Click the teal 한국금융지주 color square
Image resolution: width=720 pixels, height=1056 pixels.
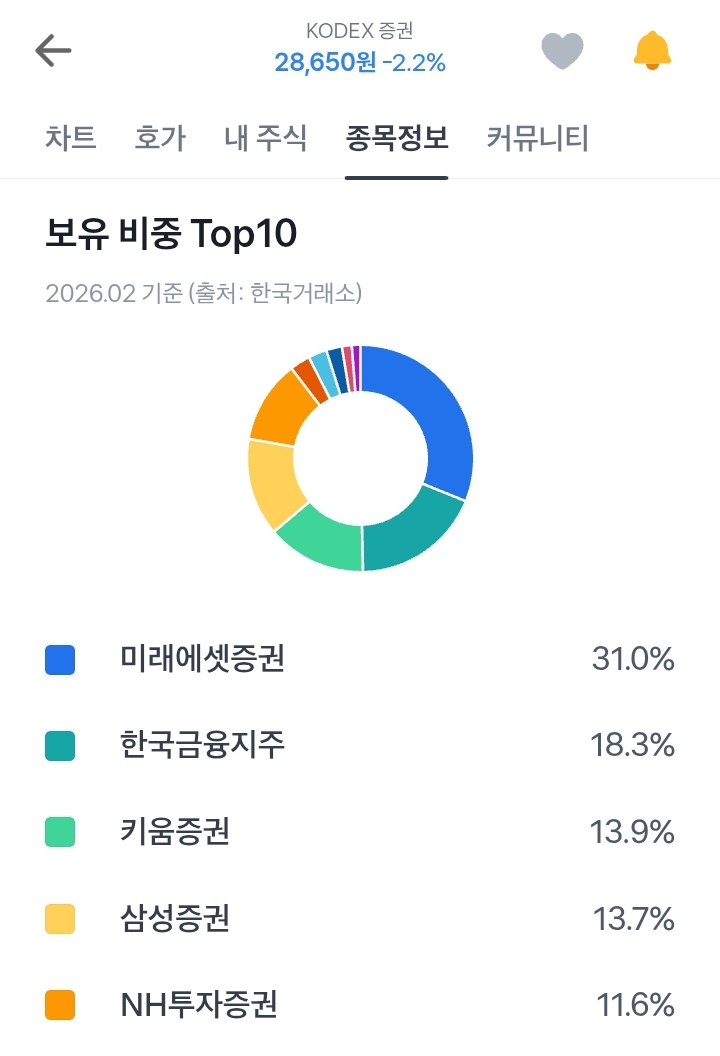point(60,746)
